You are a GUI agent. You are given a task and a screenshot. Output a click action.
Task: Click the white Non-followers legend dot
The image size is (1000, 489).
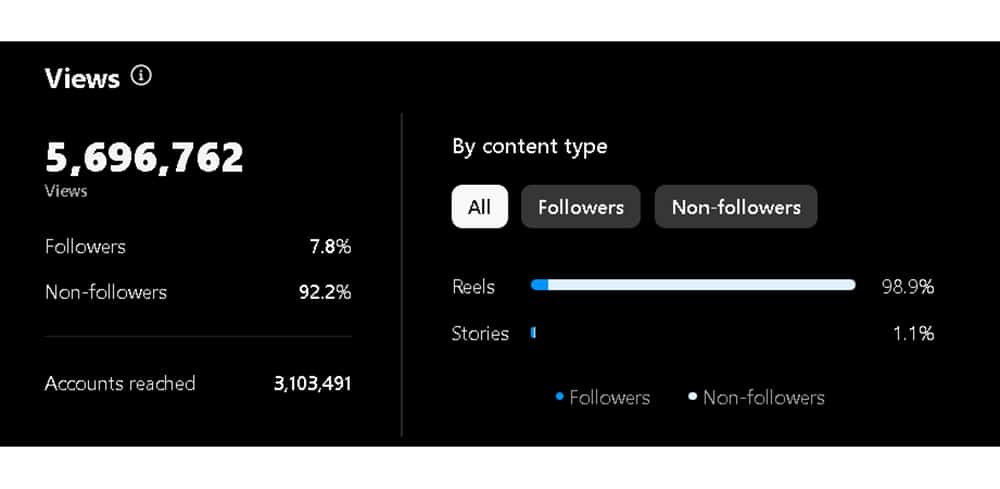[693, 397]
